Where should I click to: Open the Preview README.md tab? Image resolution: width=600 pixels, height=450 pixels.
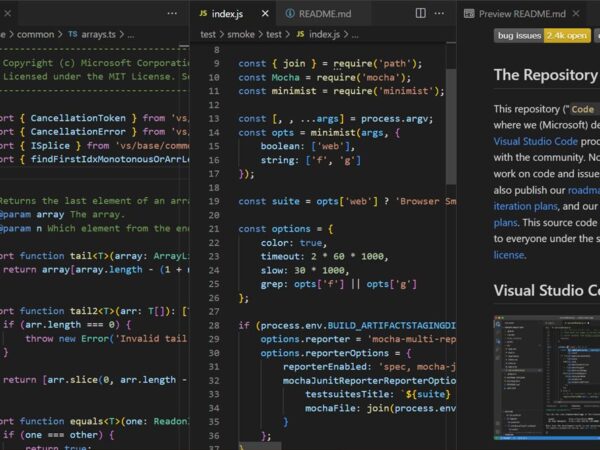[x=522, y=14]
